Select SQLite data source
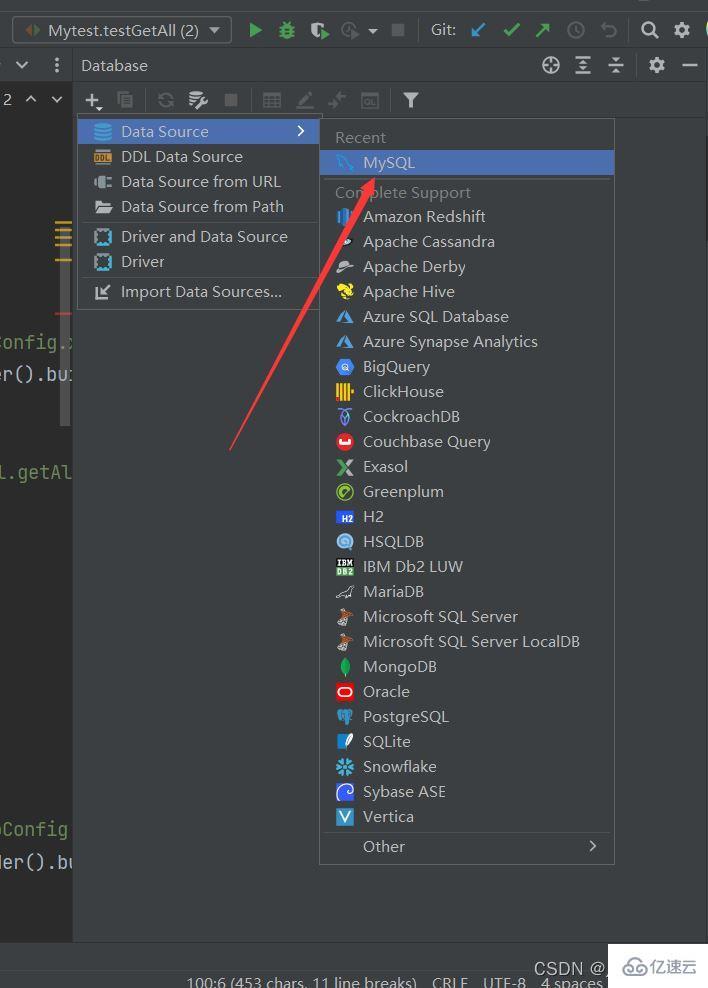 [467, 742]
